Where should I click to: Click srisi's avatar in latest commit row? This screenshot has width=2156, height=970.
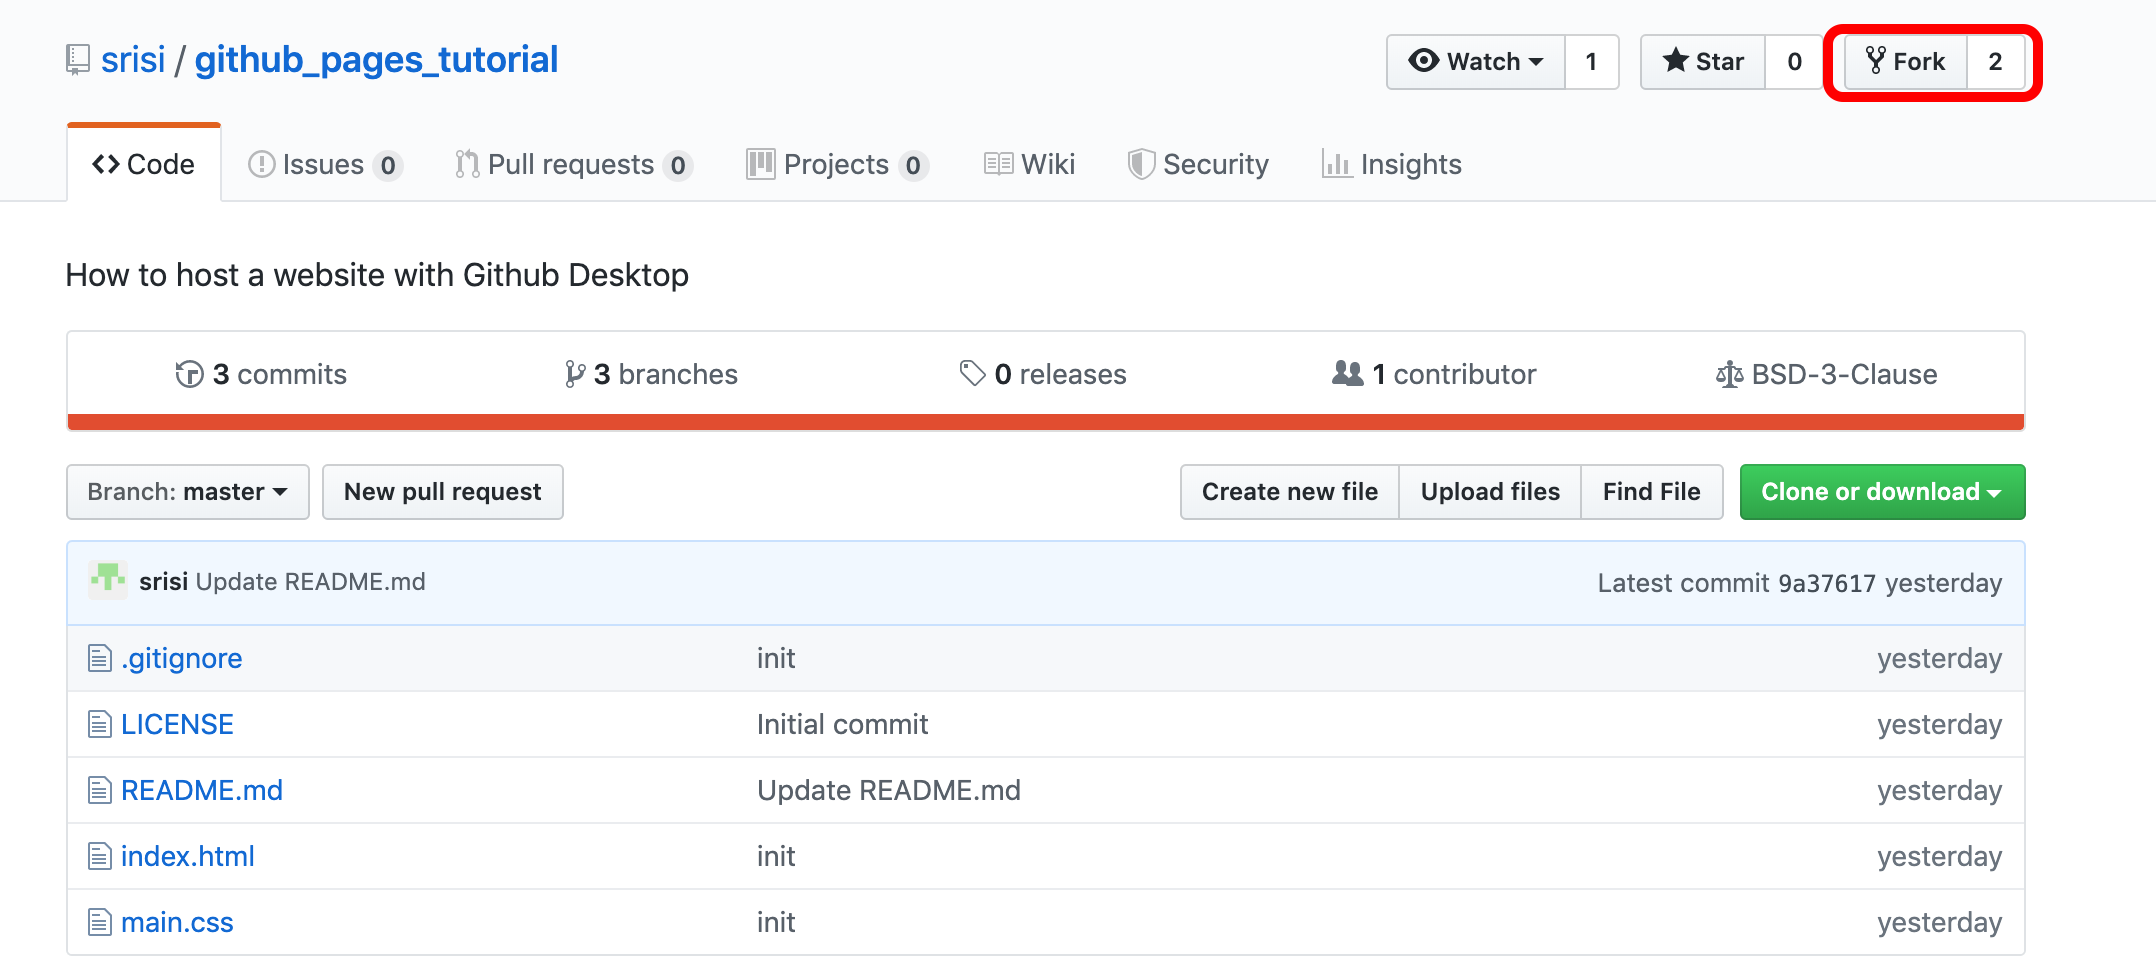coord(108,580)
